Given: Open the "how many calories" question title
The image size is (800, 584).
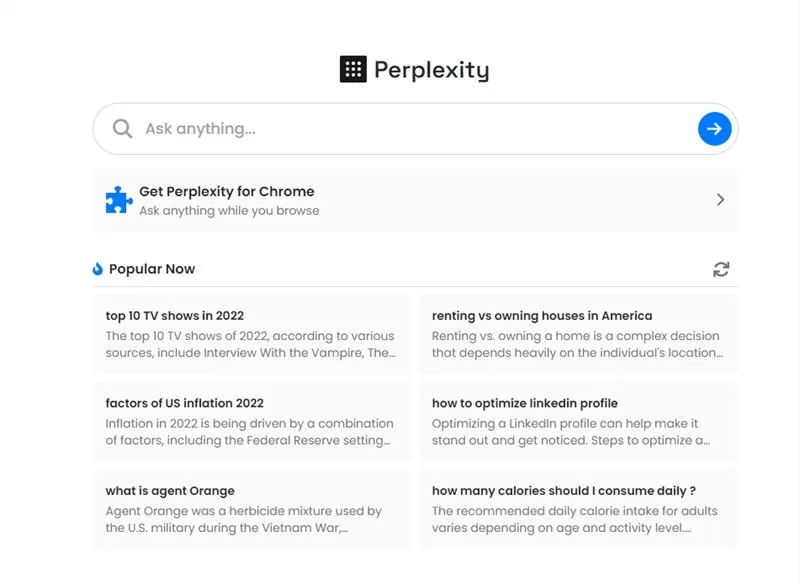Looking at the screenshot, I should [x=564, y=491].
